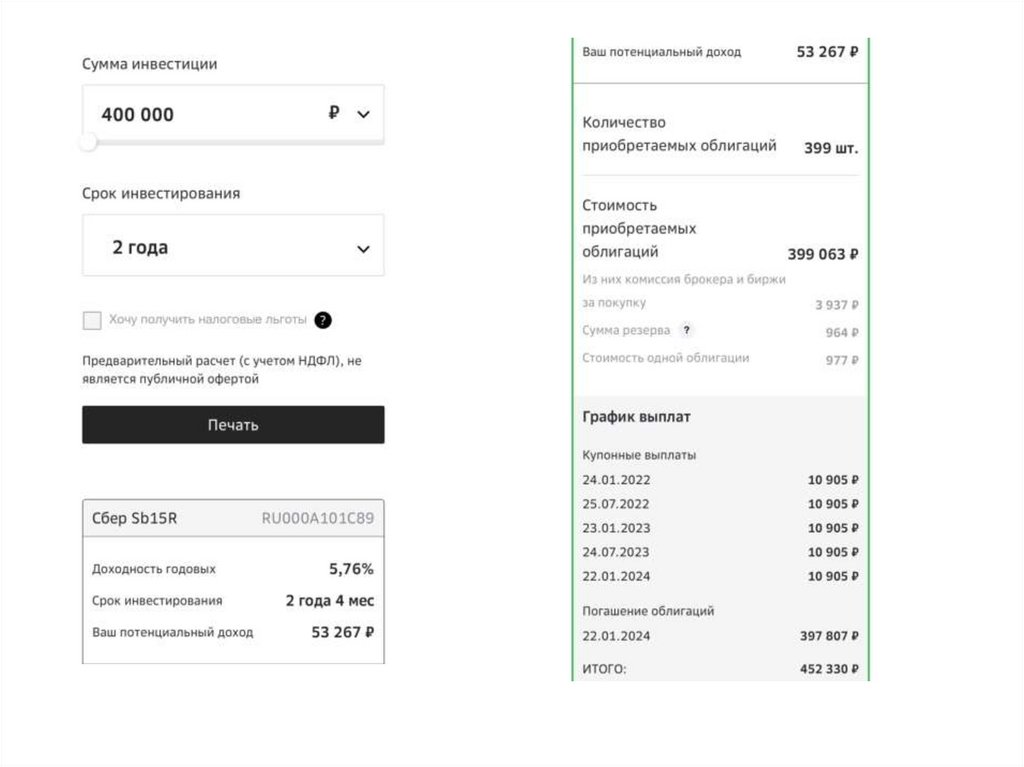
Task: Select the 24.01.2022 coupon payment date
Action: click(x=616, y=480)
